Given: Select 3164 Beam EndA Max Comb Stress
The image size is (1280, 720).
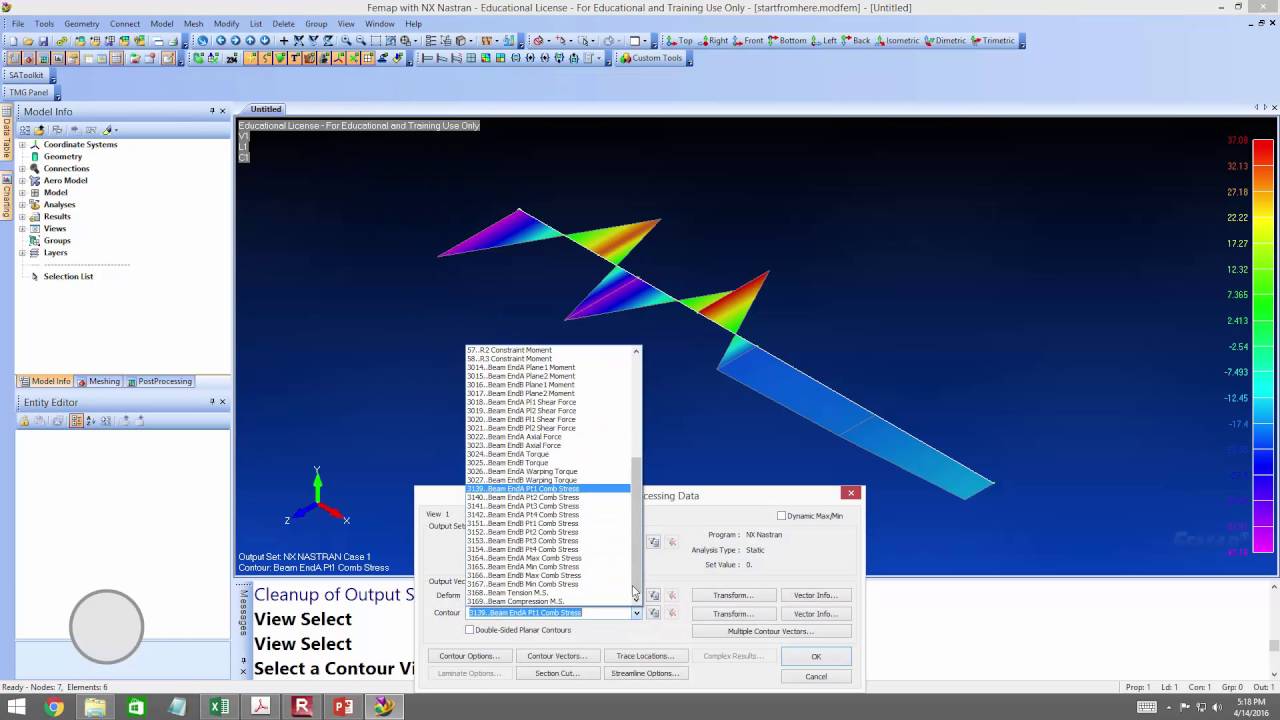Looking at the screenshot, I should [x=548, y=559].
